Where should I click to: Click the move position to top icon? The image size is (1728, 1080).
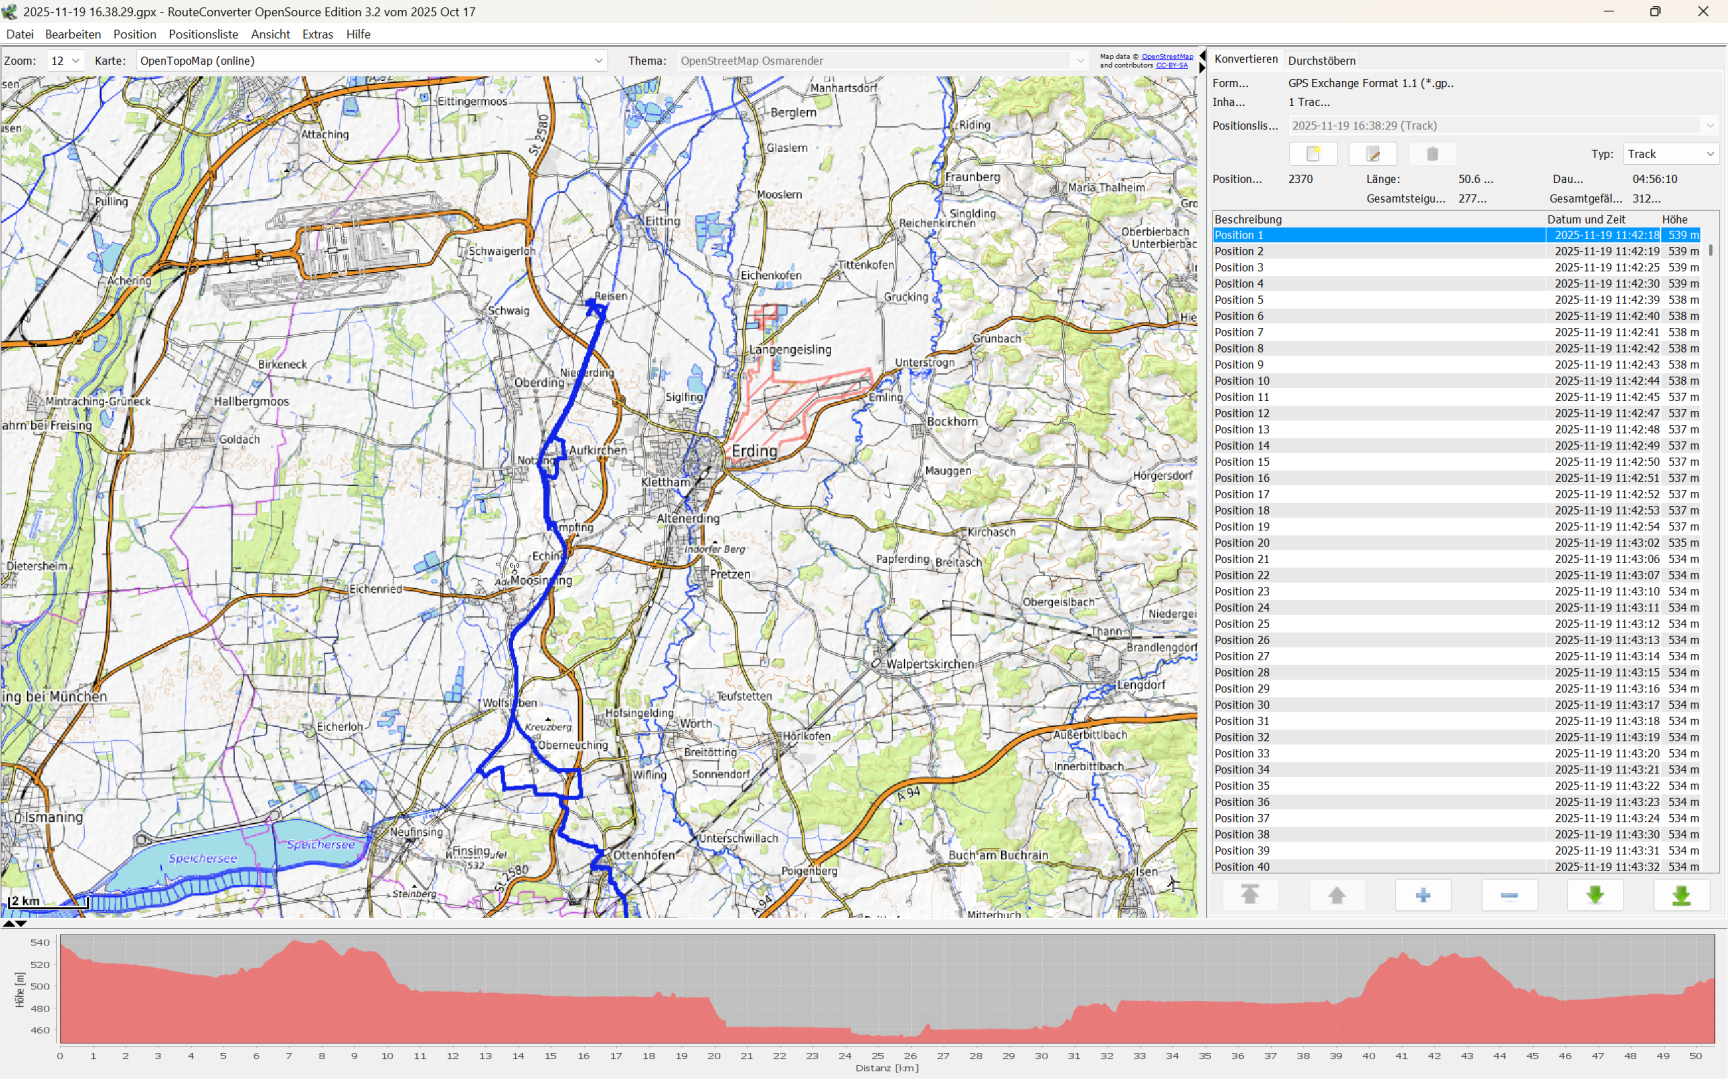point(1250,895)
